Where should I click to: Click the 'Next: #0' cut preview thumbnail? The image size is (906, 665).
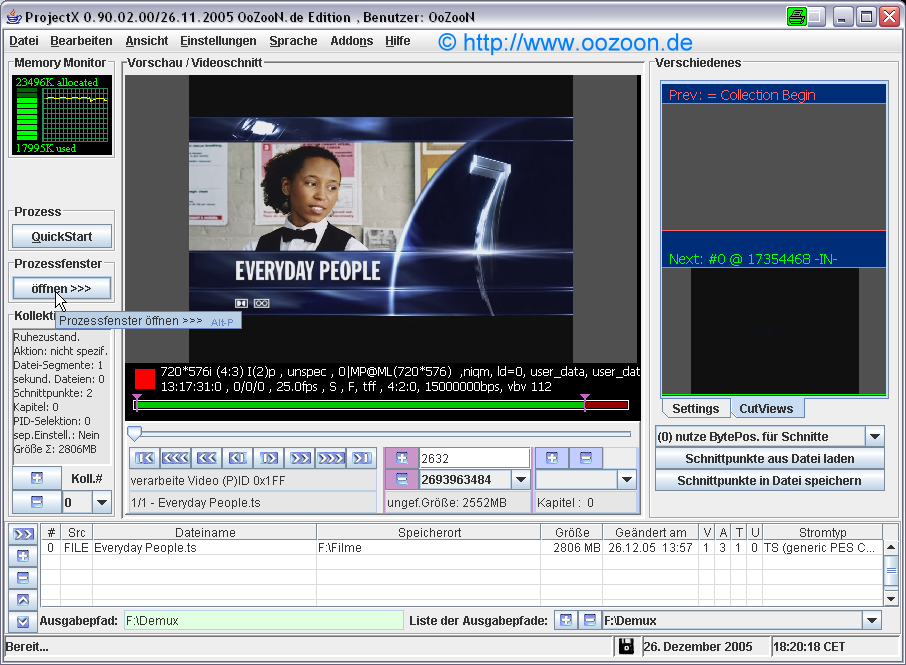774,332
